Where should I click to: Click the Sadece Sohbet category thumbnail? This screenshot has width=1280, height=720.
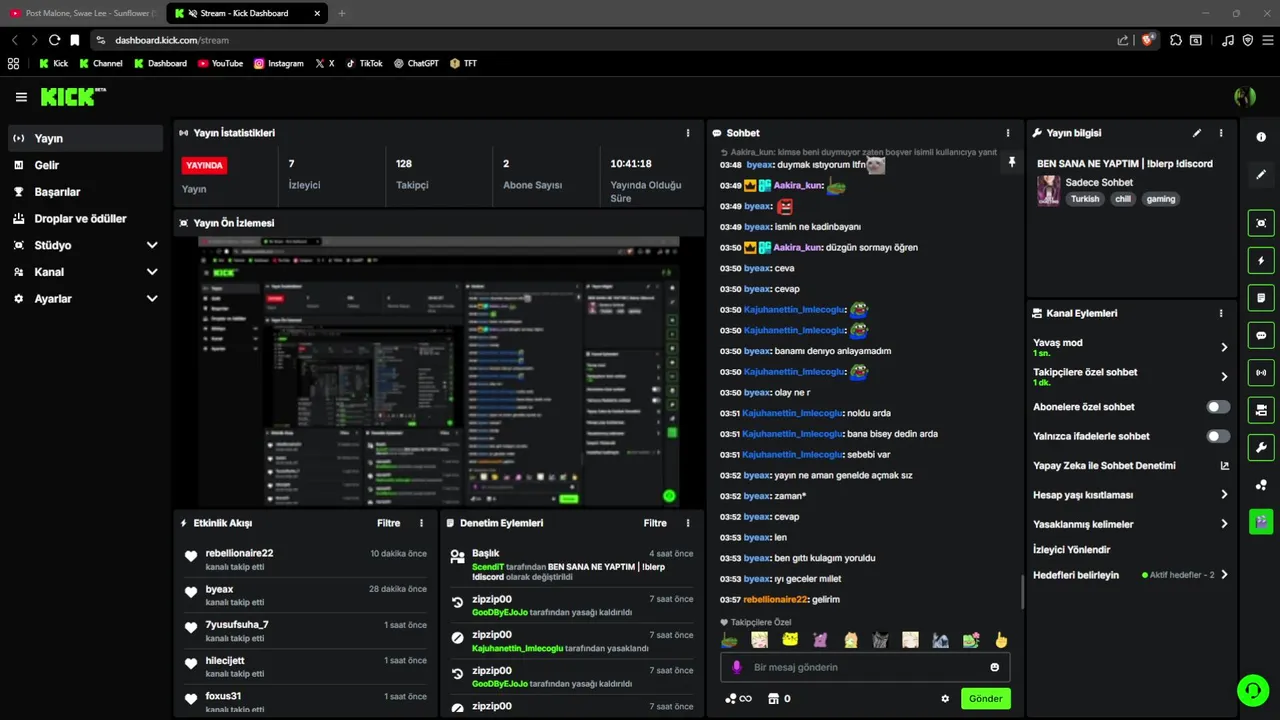pos(1048,190)
